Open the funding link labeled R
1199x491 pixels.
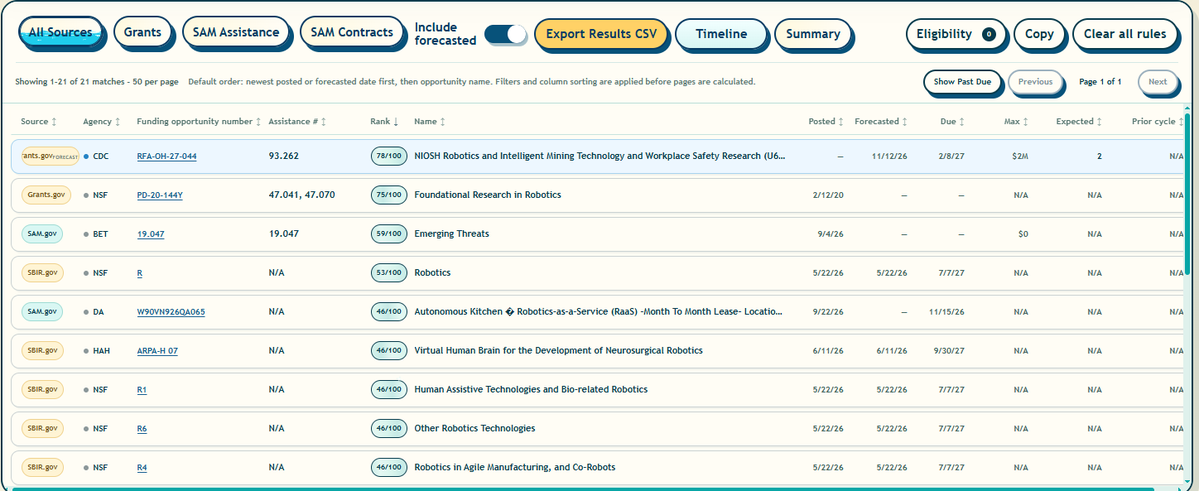click(140, 273)
